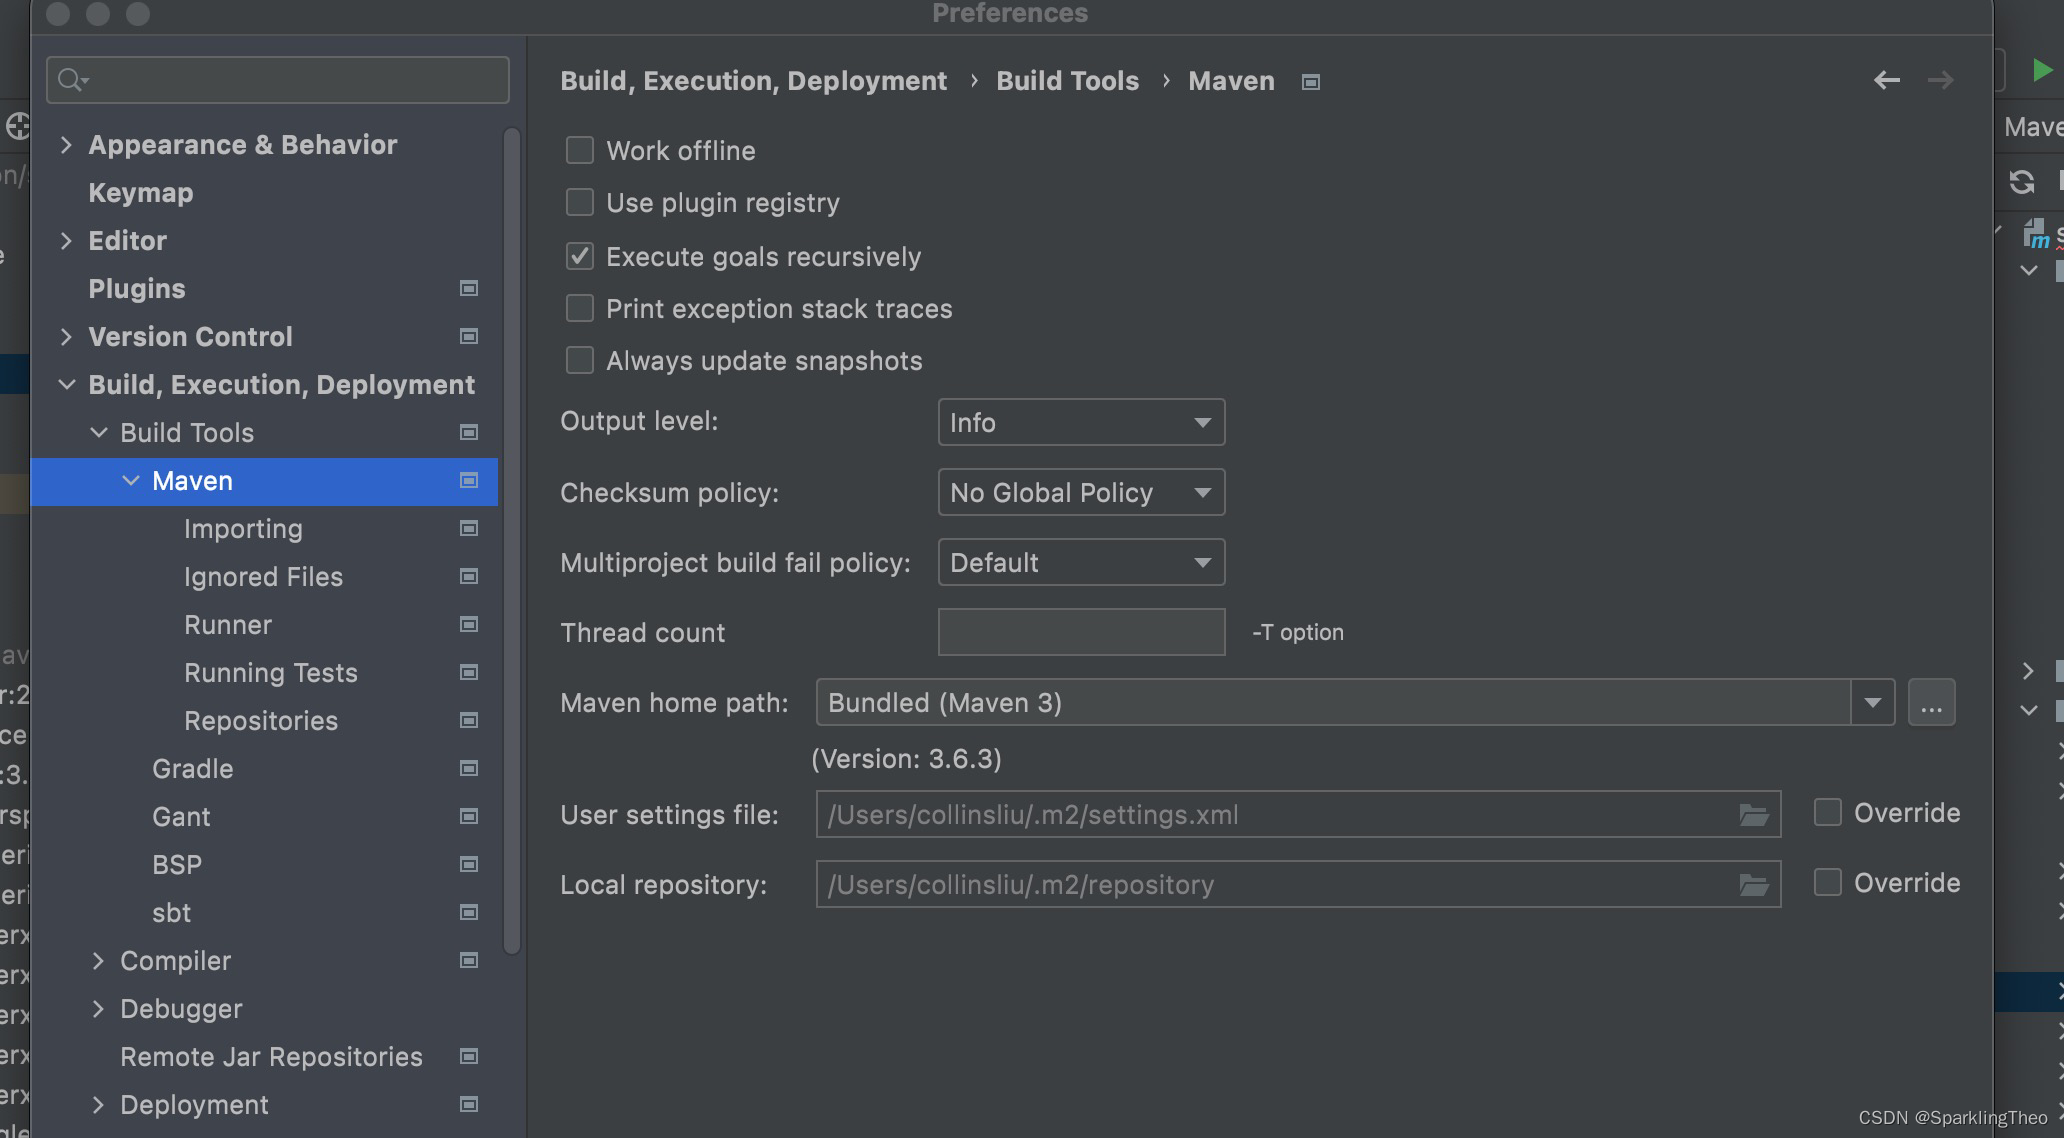The image size is (2064, 1138).
Task: Check Override for User settings file
Action: tap(1828, 813)
